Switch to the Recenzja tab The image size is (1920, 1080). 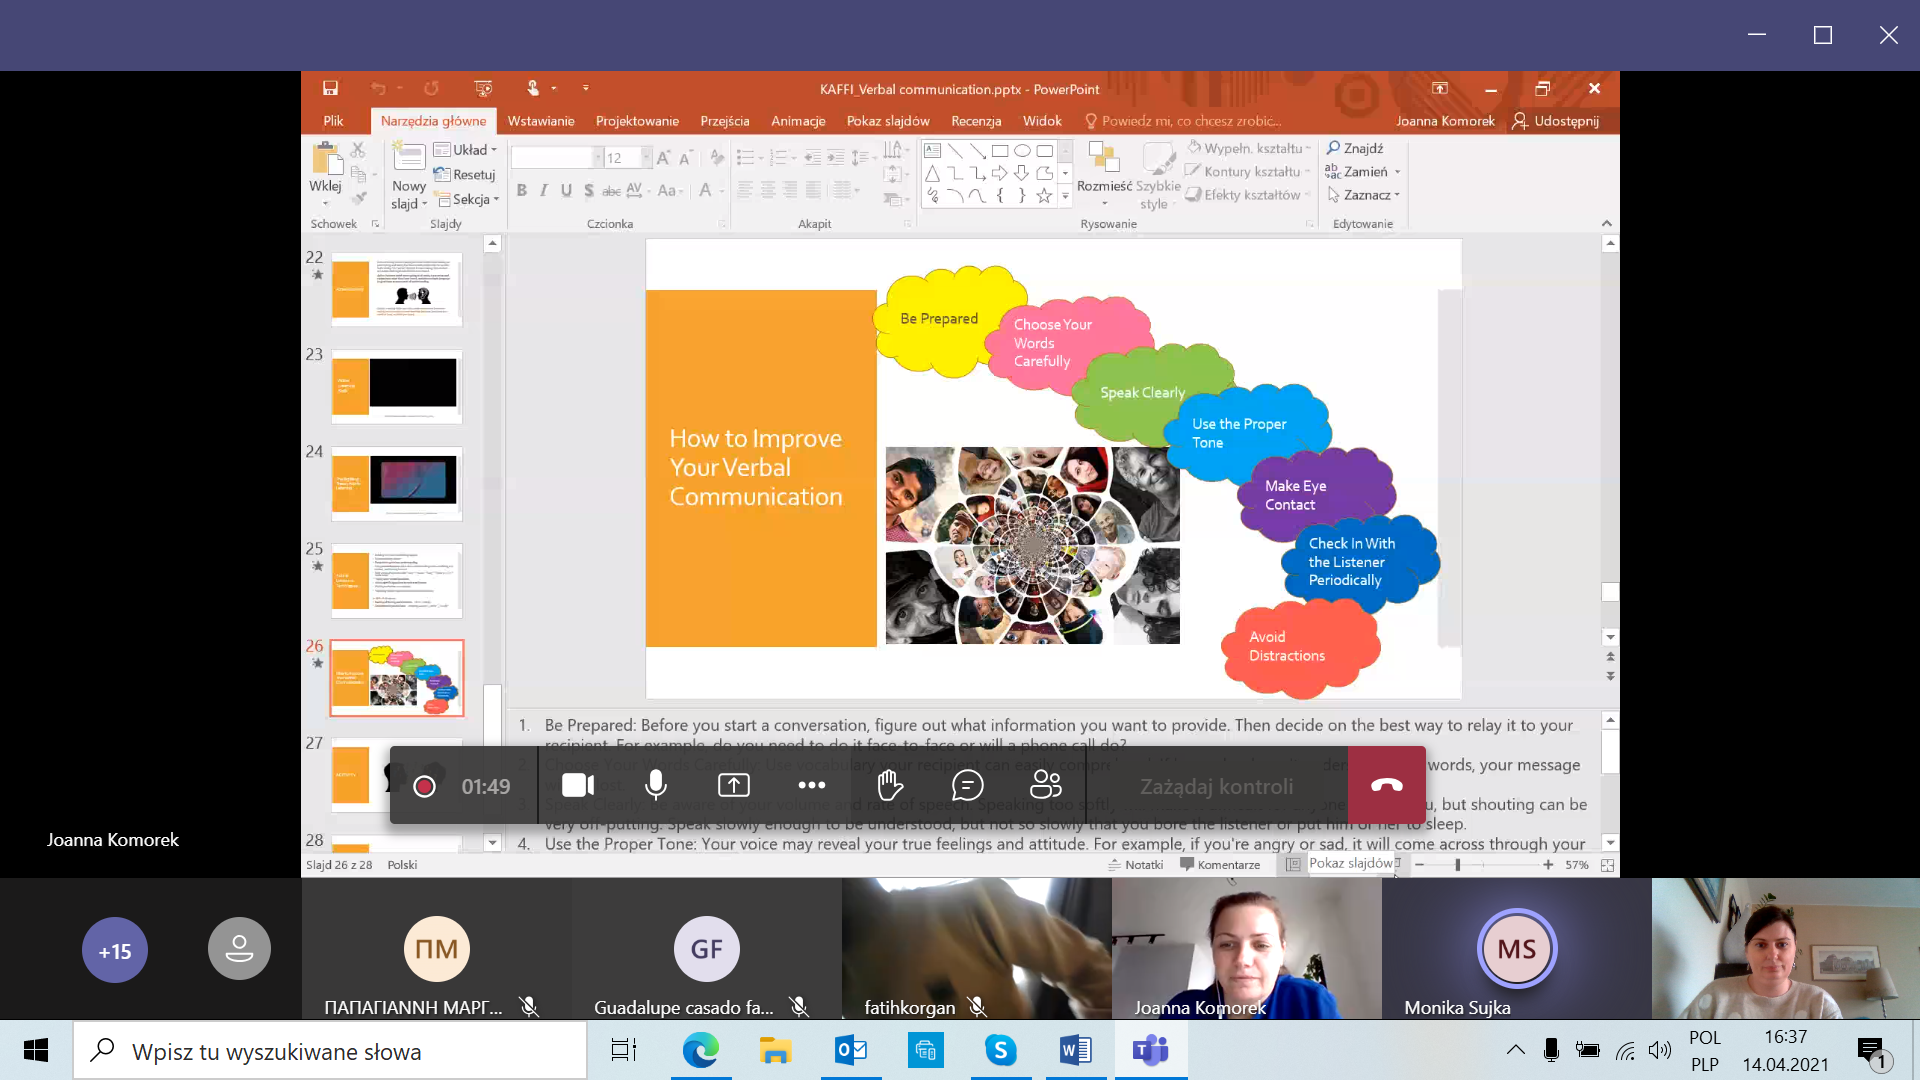[976, 121]
